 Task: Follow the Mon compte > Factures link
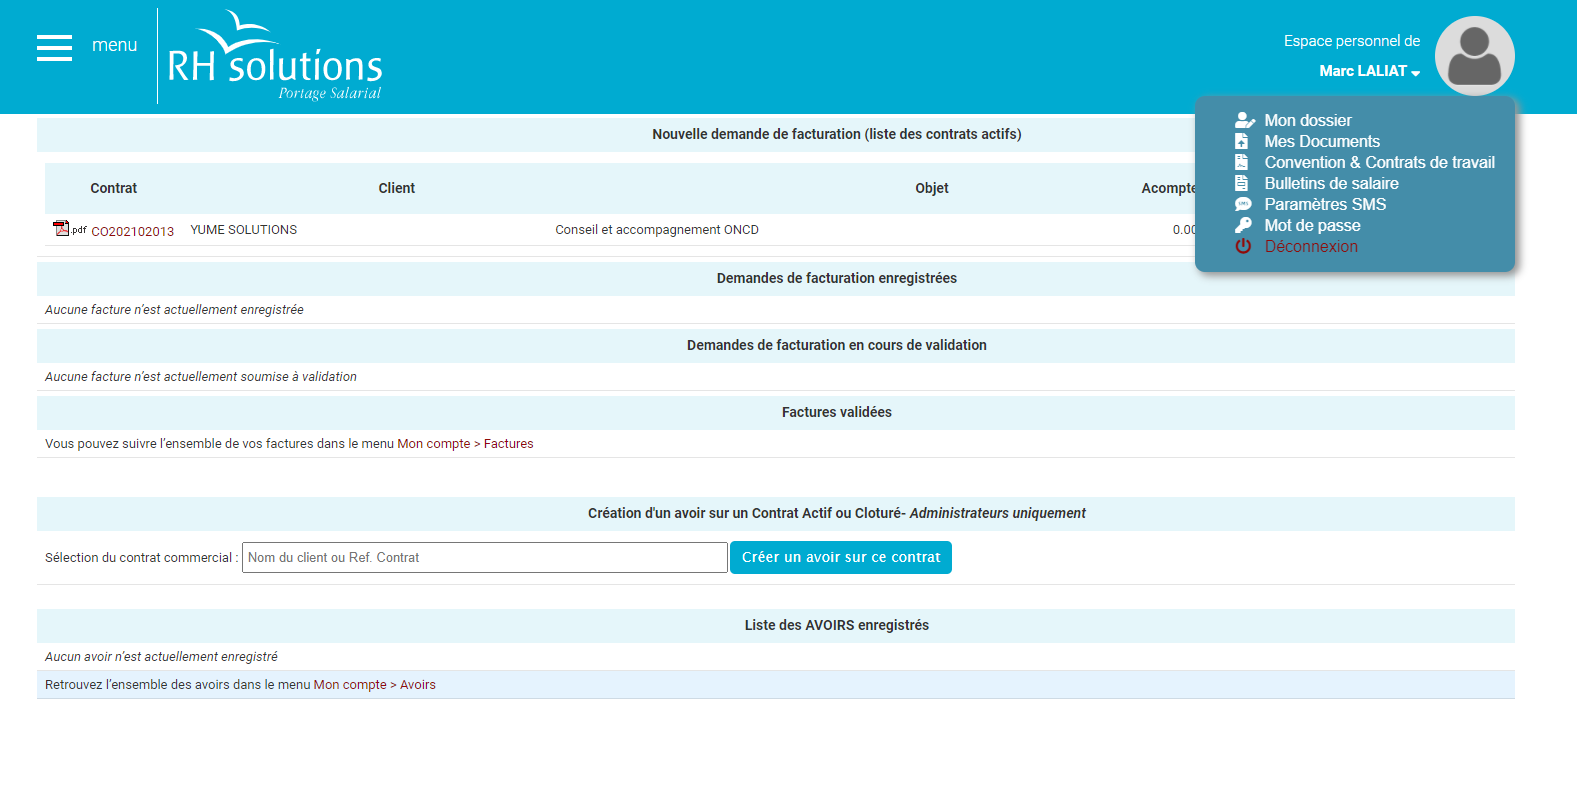pos(465,444)
